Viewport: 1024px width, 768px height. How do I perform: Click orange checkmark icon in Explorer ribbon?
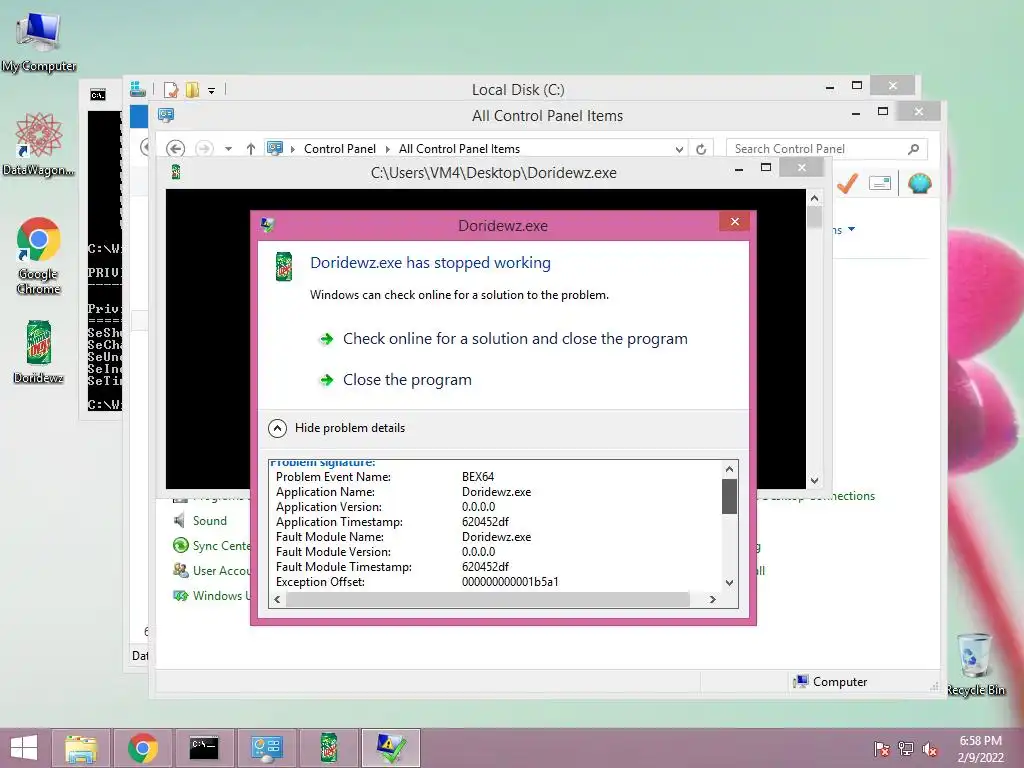pos(847,184)
